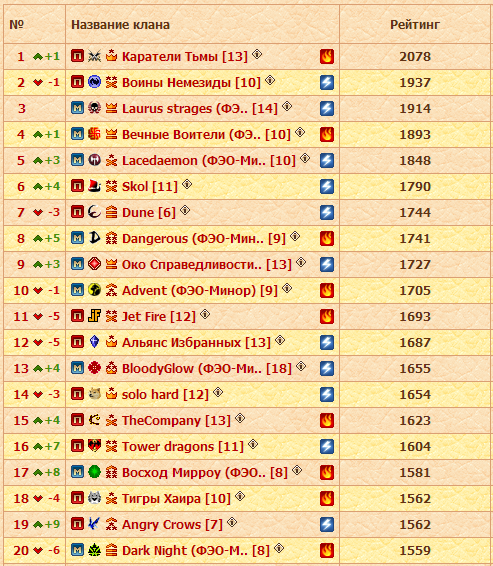Click the Название клана column header
493x566 pixels.
(x=120, y=25)
